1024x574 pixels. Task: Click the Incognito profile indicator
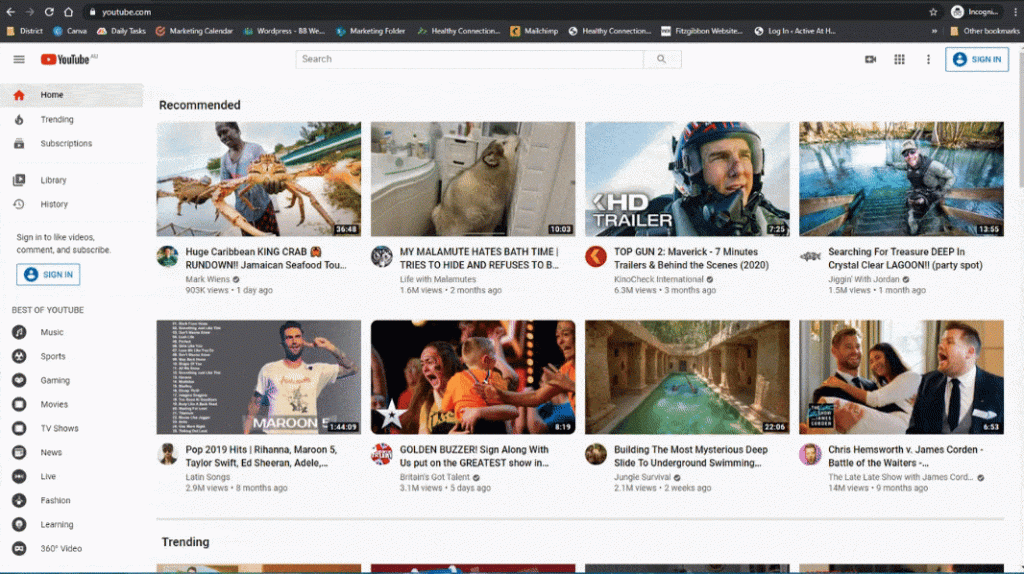click(975, 12)
